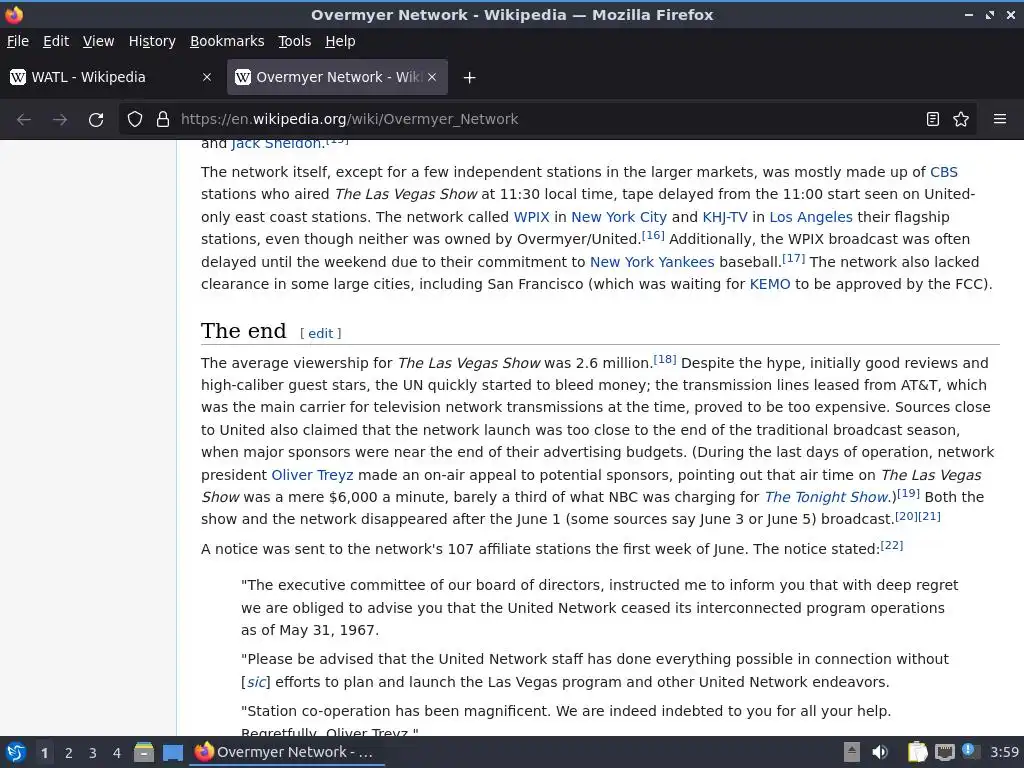This screenshot has width=1024, height=768.
Task: Open citation 18
Action: (x=665, y=359)
